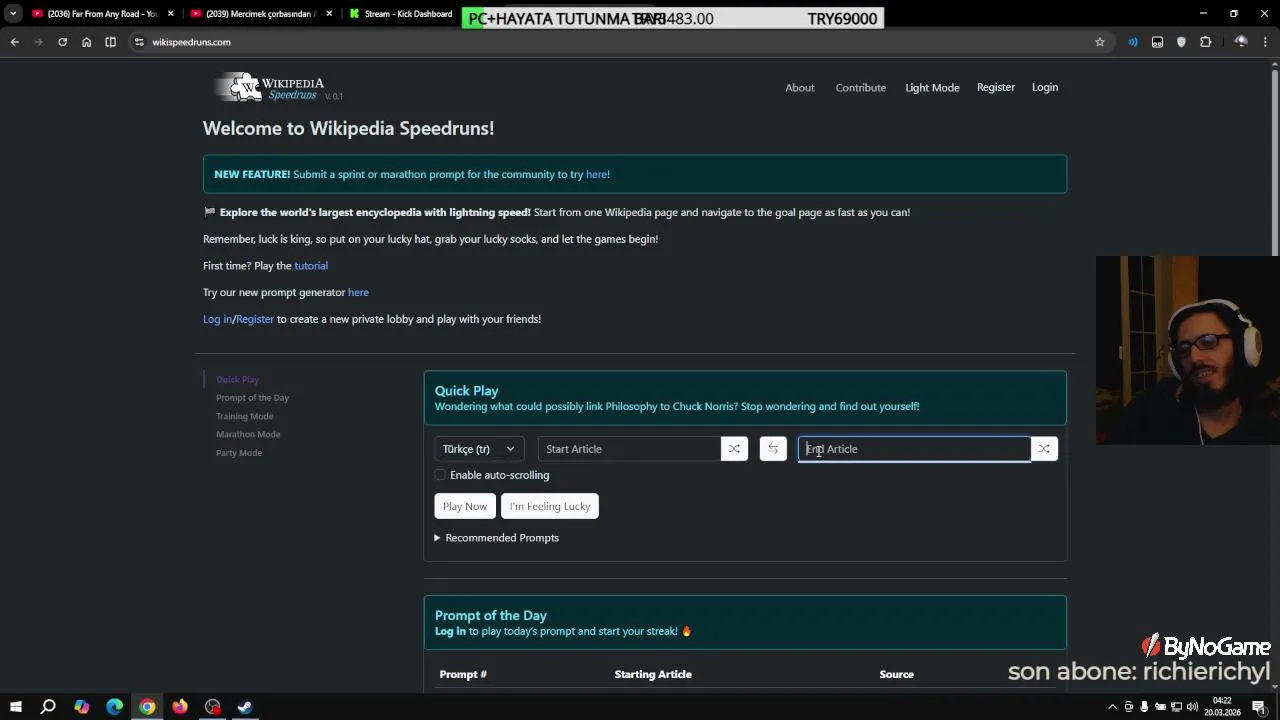Reload the current page
Viewport: 1280px width, 720px height.
point(62,42)
